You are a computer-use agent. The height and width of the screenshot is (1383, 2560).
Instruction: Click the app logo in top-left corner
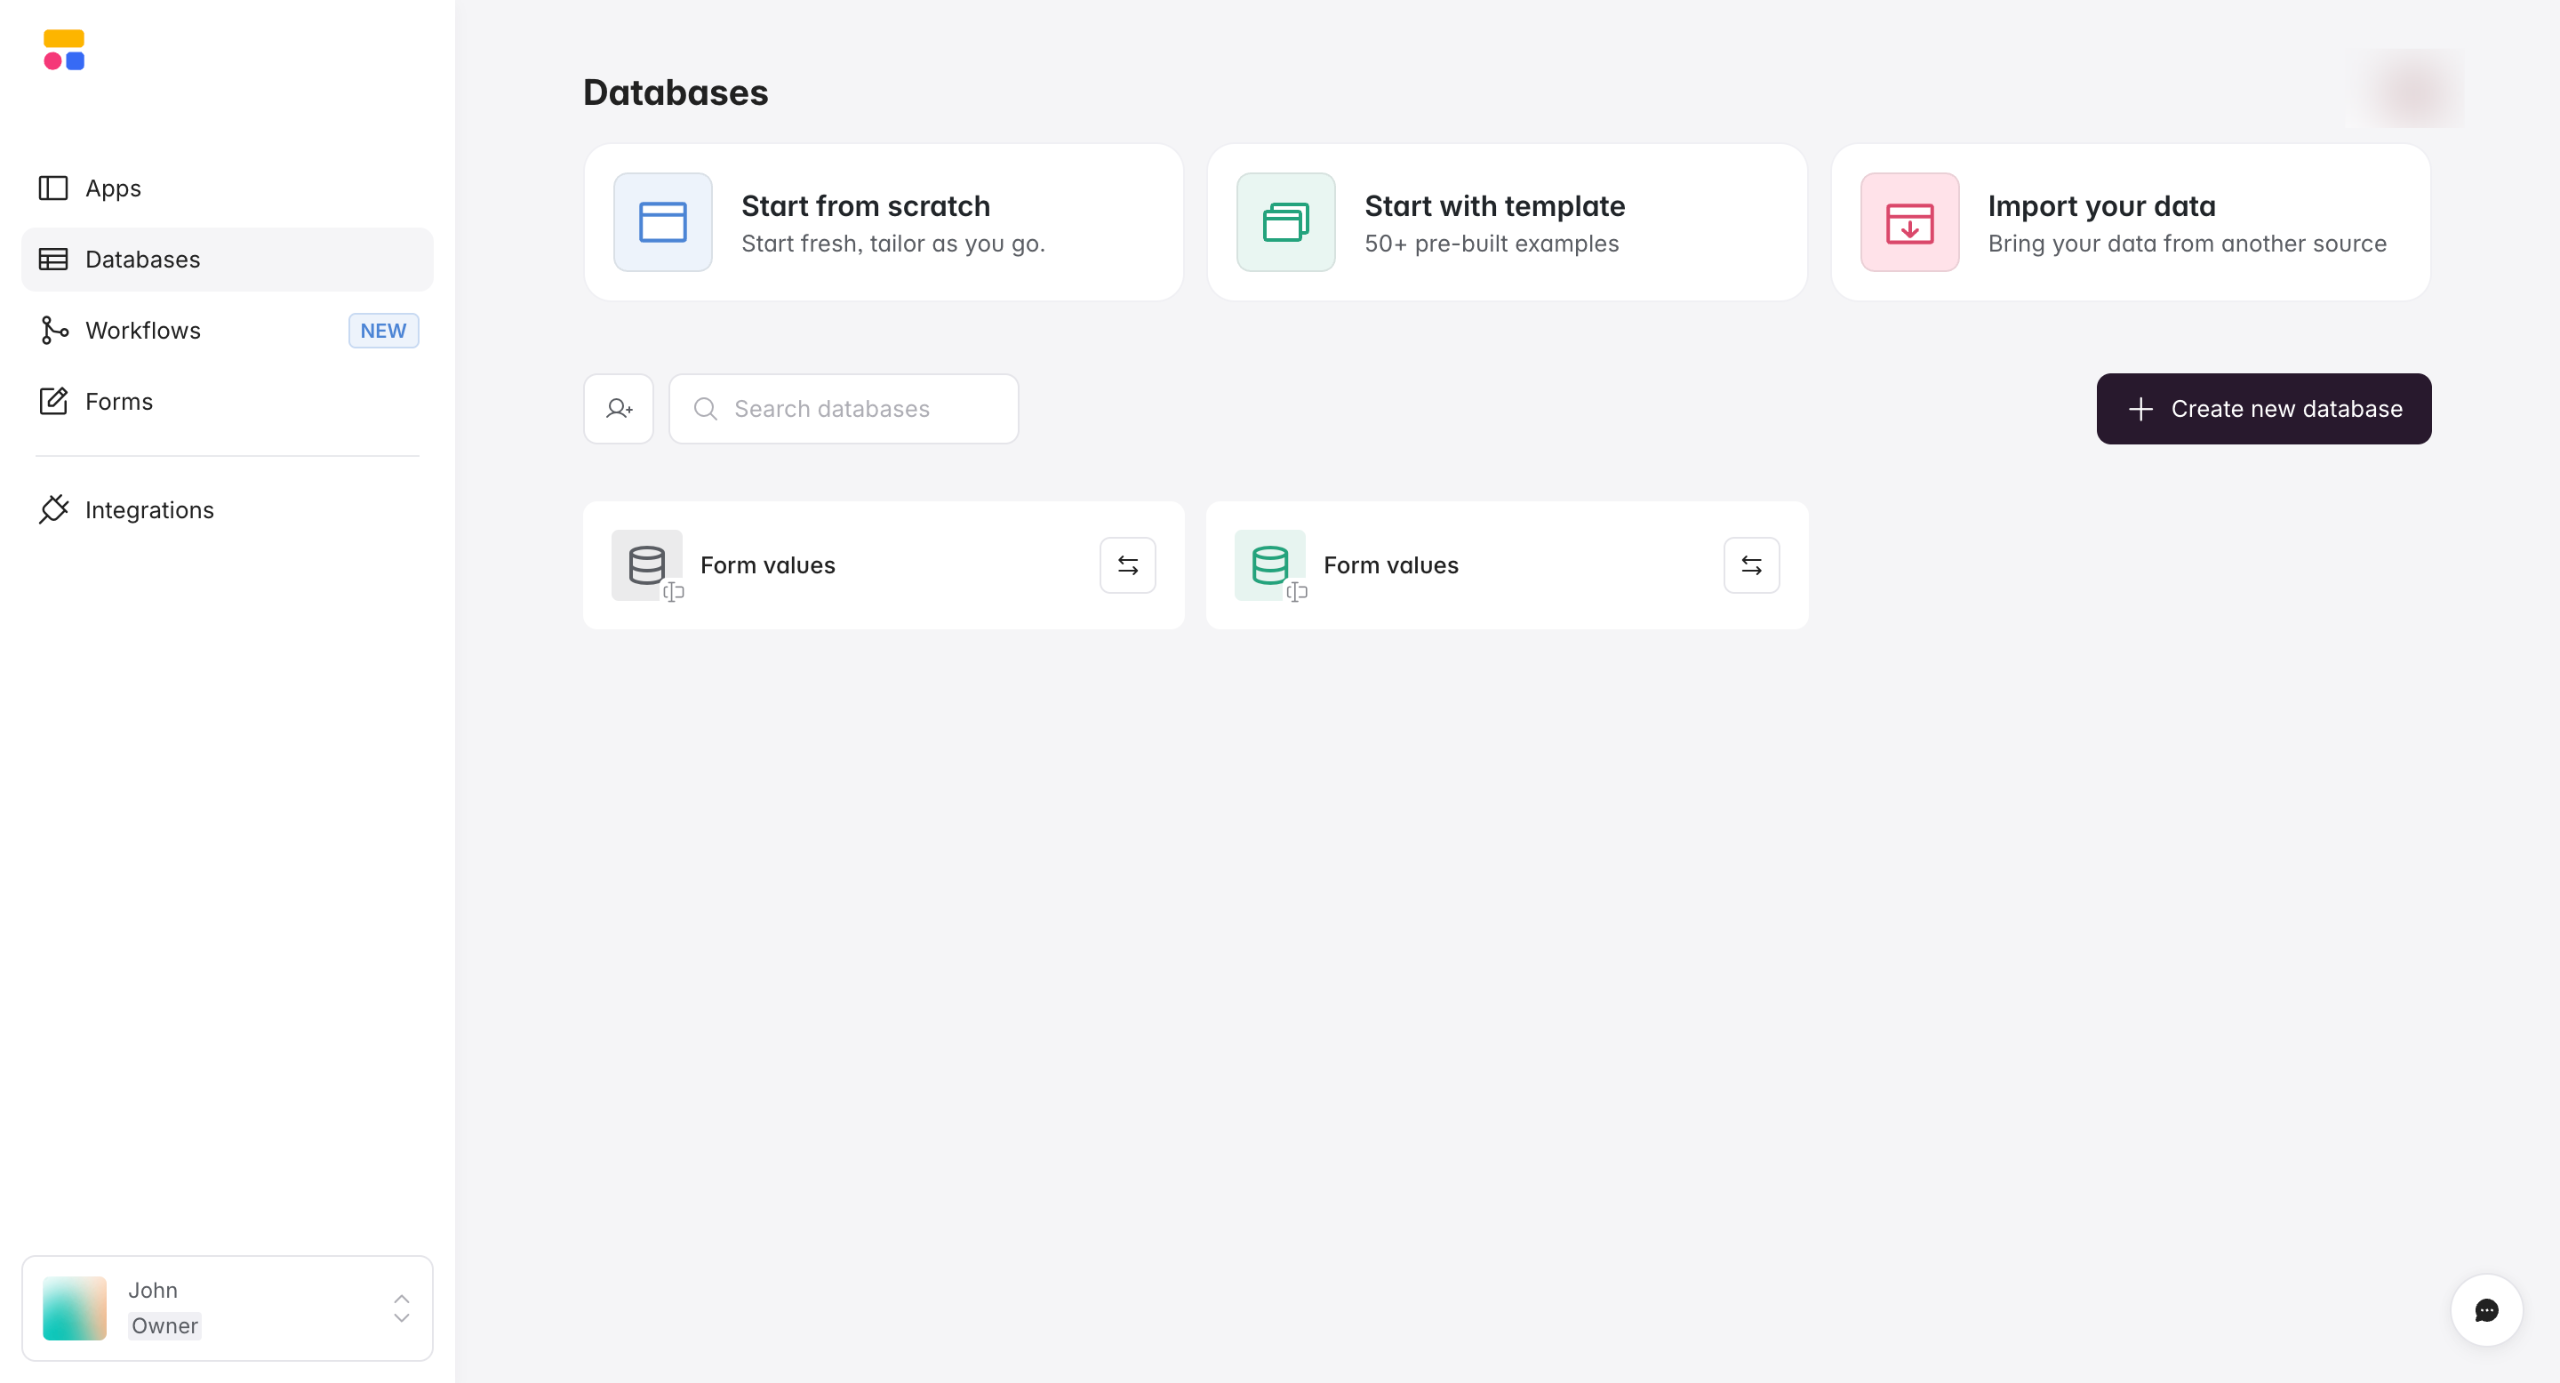pyautogui.click(x=64, y=50)
